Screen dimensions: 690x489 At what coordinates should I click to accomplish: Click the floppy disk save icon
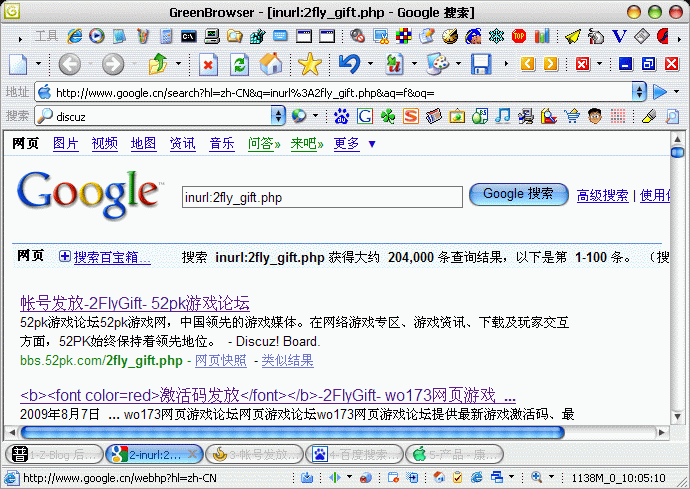coord(481,64)
